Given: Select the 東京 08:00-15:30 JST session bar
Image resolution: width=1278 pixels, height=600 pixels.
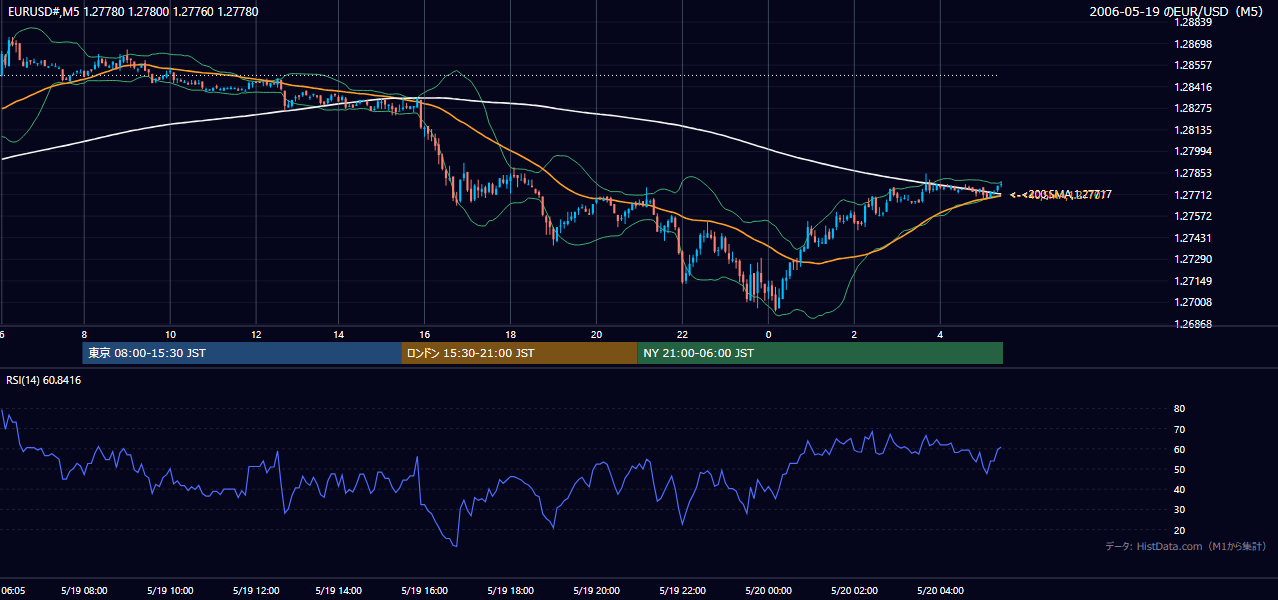Looking at the screenshot, I should [x=241, y=353].
